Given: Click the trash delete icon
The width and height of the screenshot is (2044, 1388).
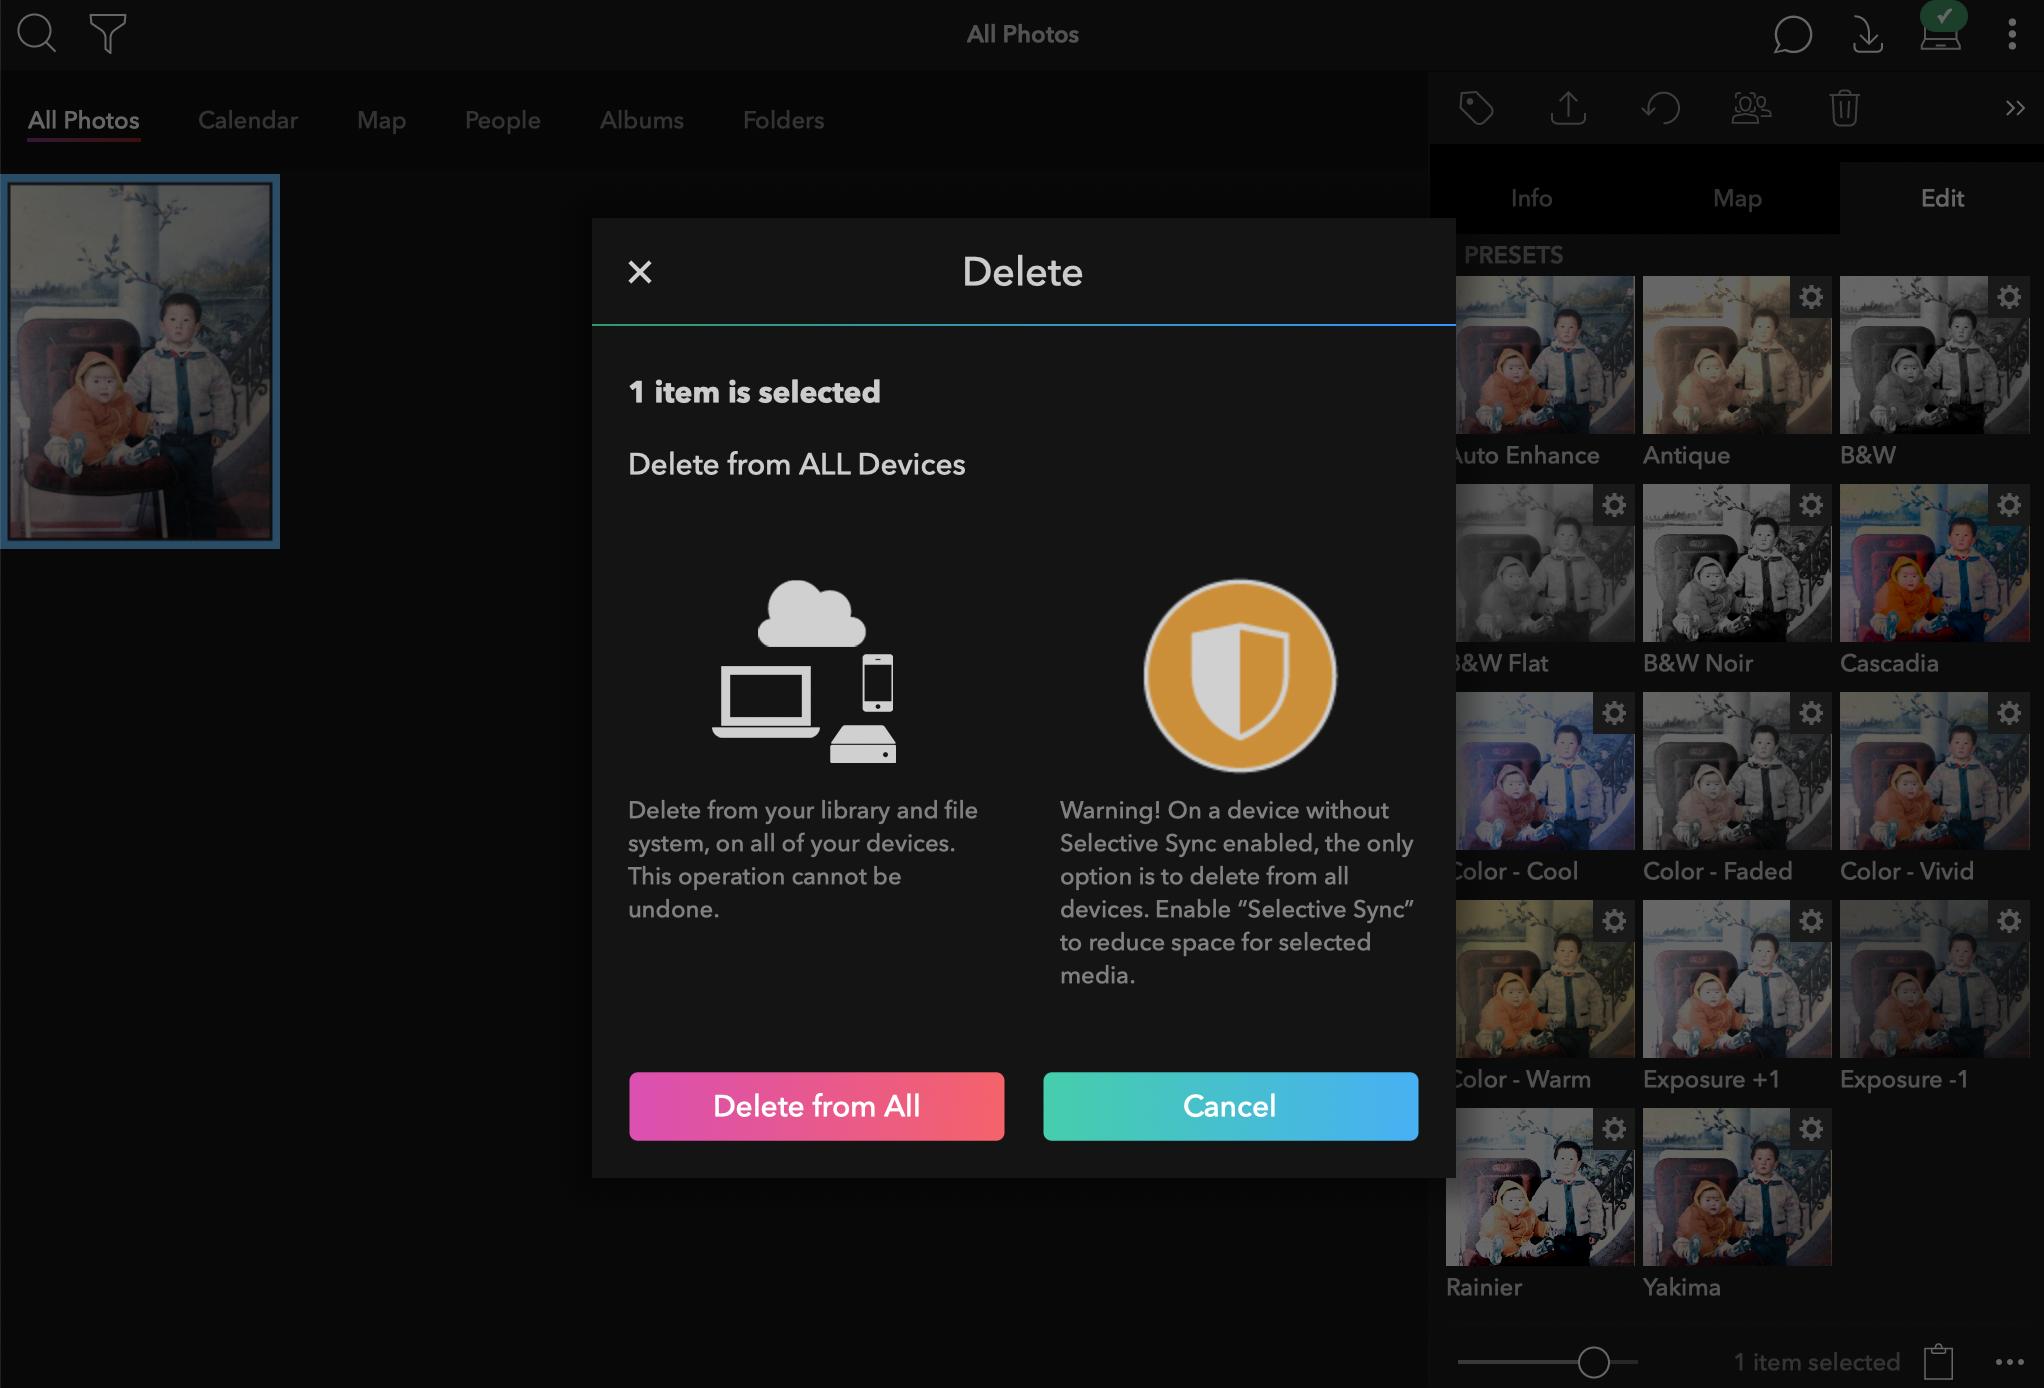Looking at the screenshot, I should (1844, 108).
